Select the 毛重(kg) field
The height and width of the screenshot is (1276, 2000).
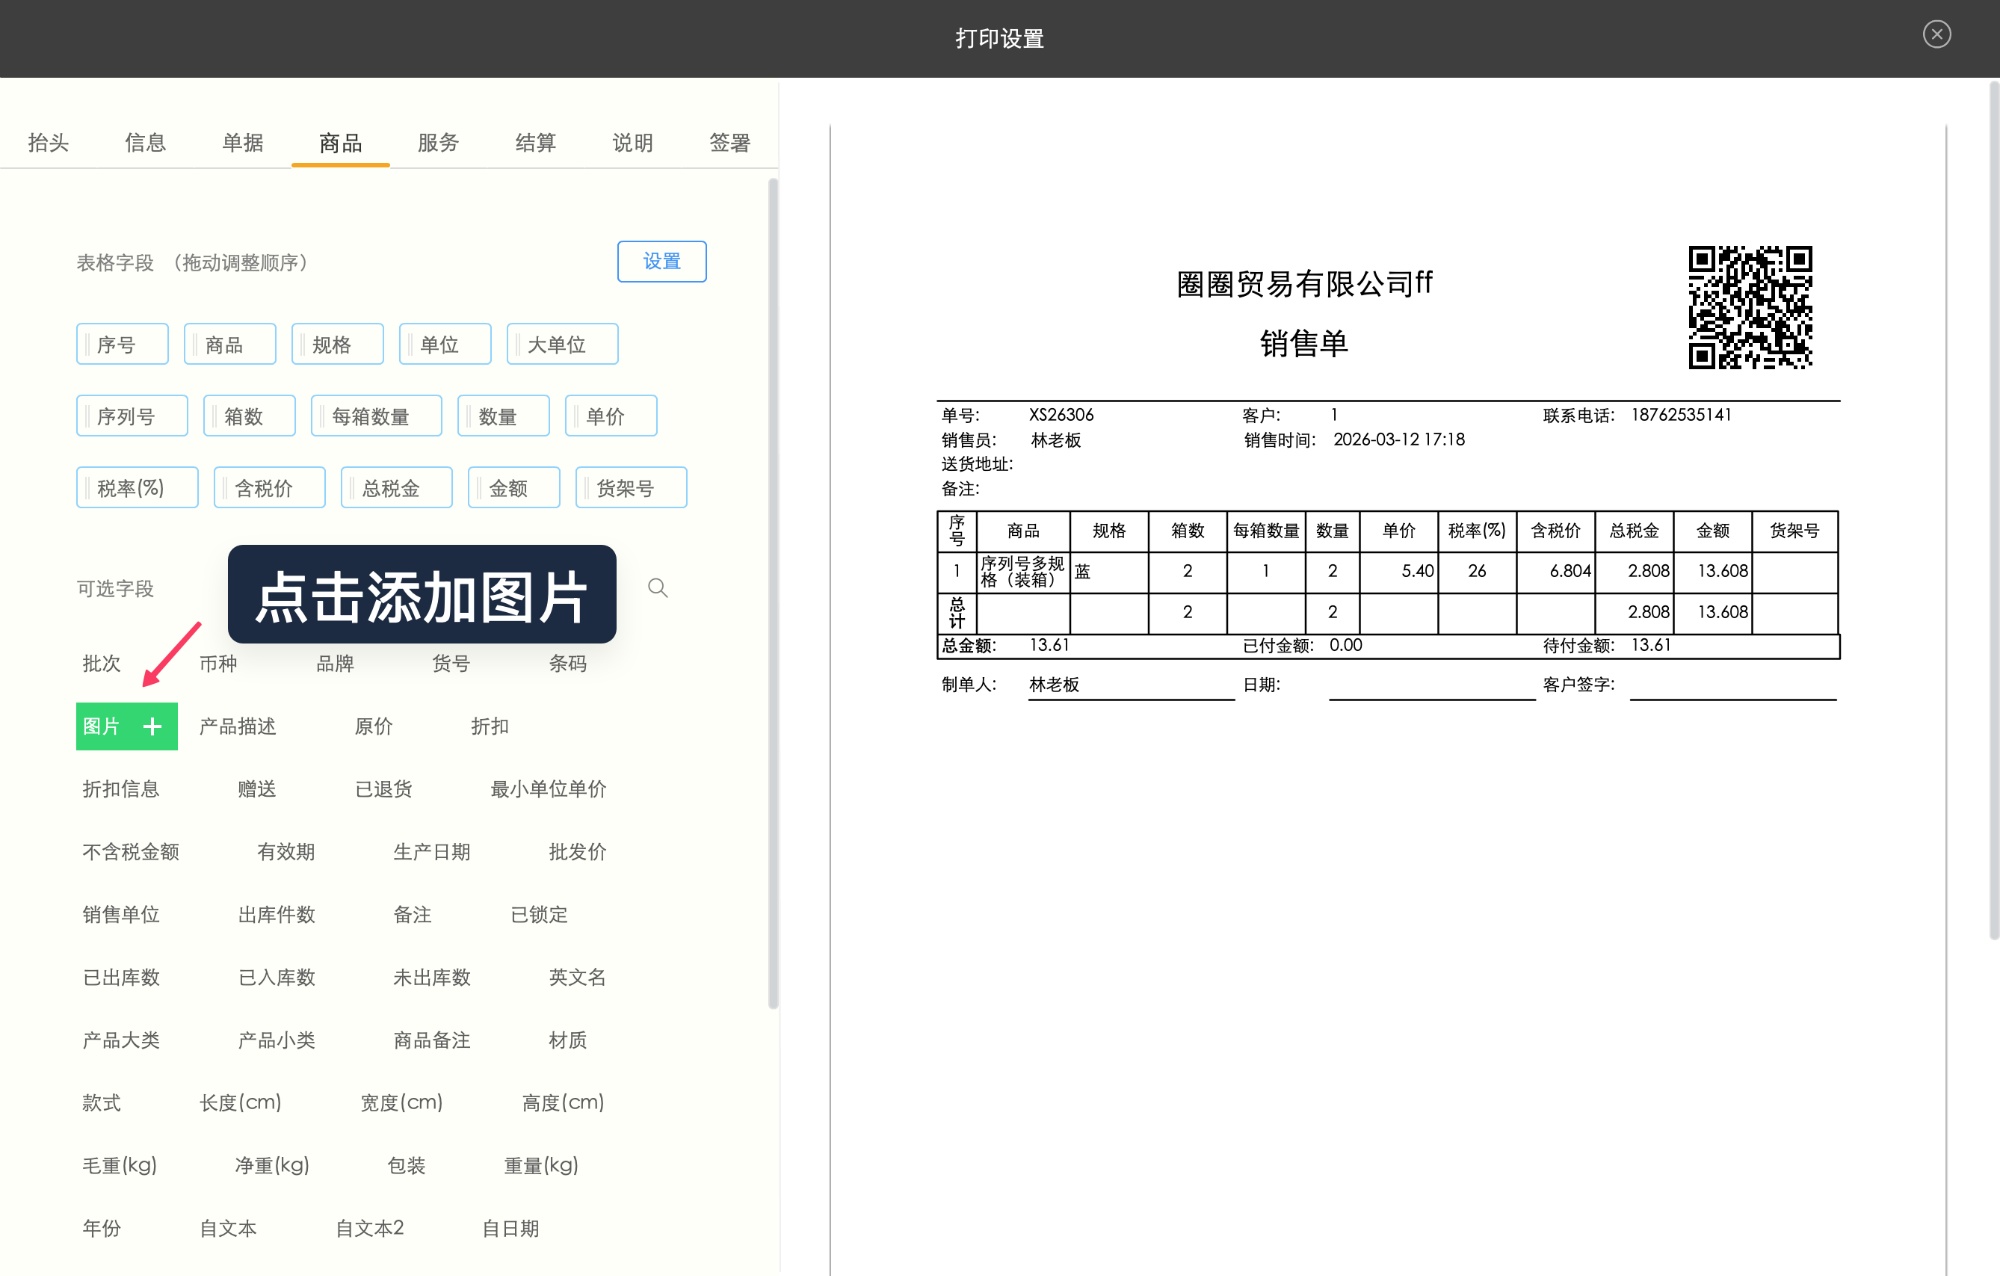pos(118,1164)
